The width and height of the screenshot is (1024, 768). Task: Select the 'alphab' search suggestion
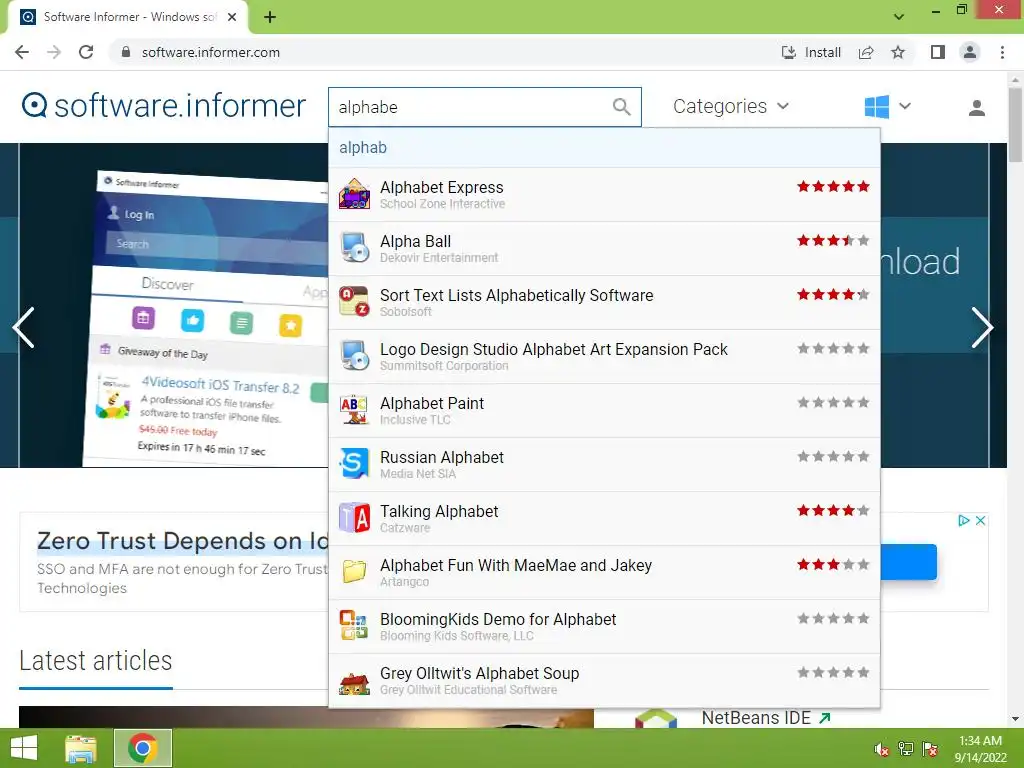coord(604,148)
